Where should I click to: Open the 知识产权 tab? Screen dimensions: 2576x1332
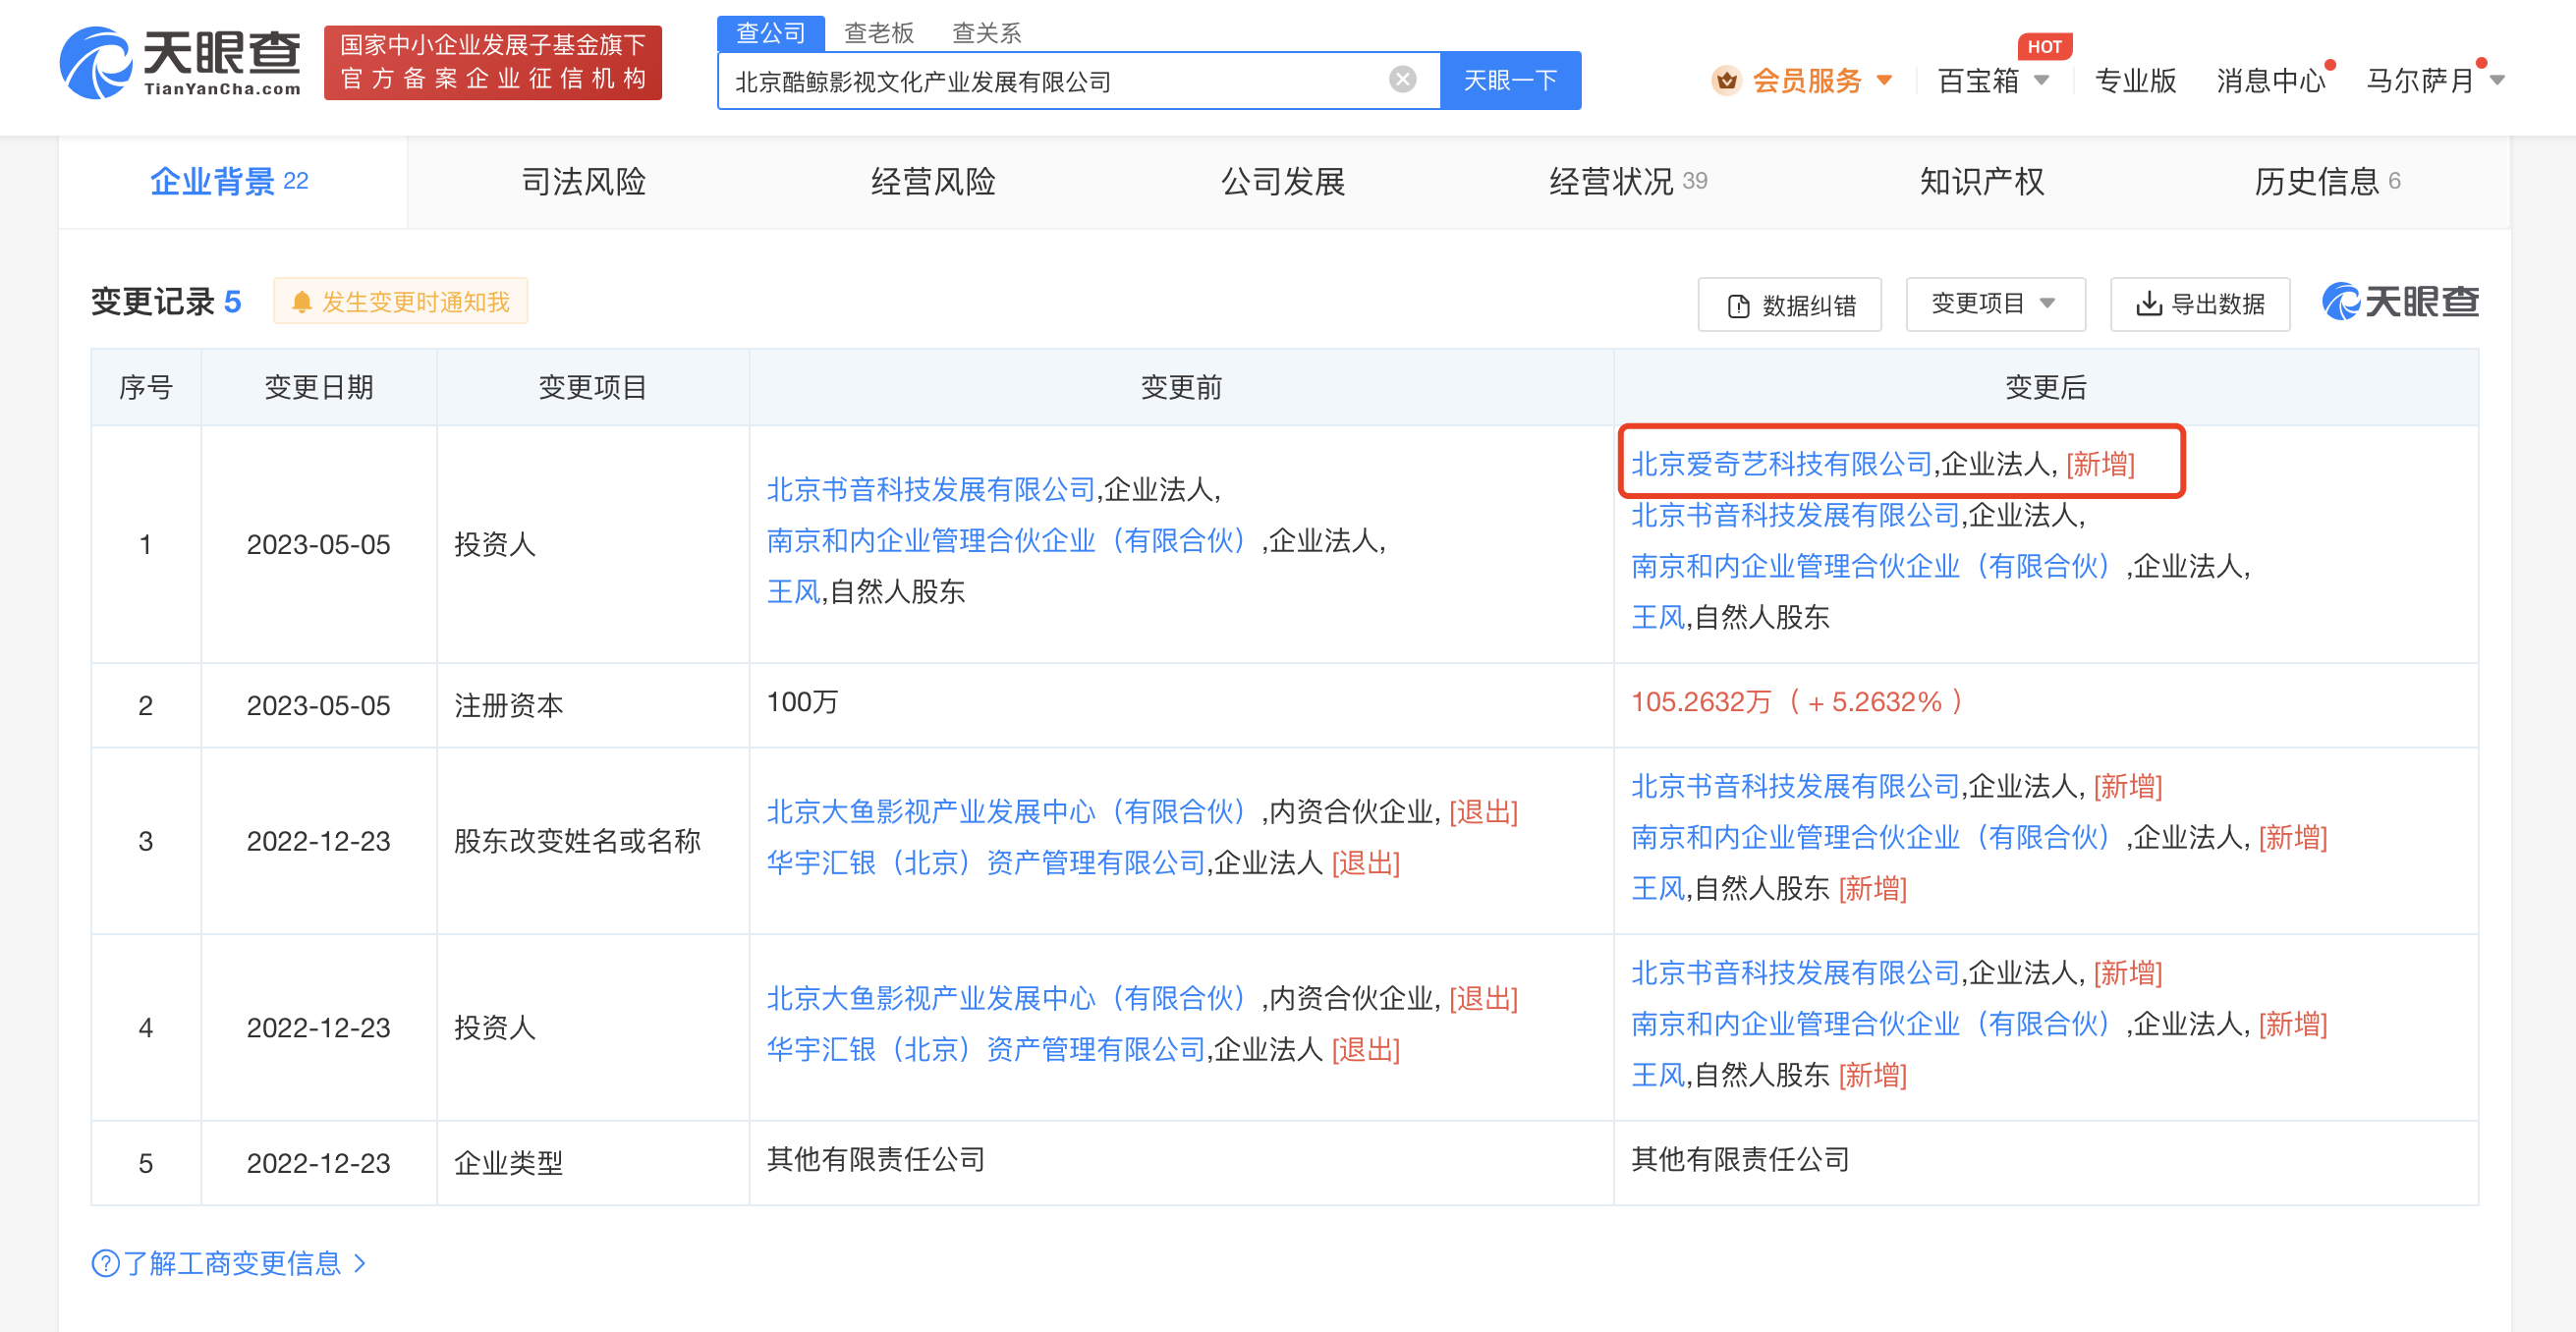(1981, 181)
